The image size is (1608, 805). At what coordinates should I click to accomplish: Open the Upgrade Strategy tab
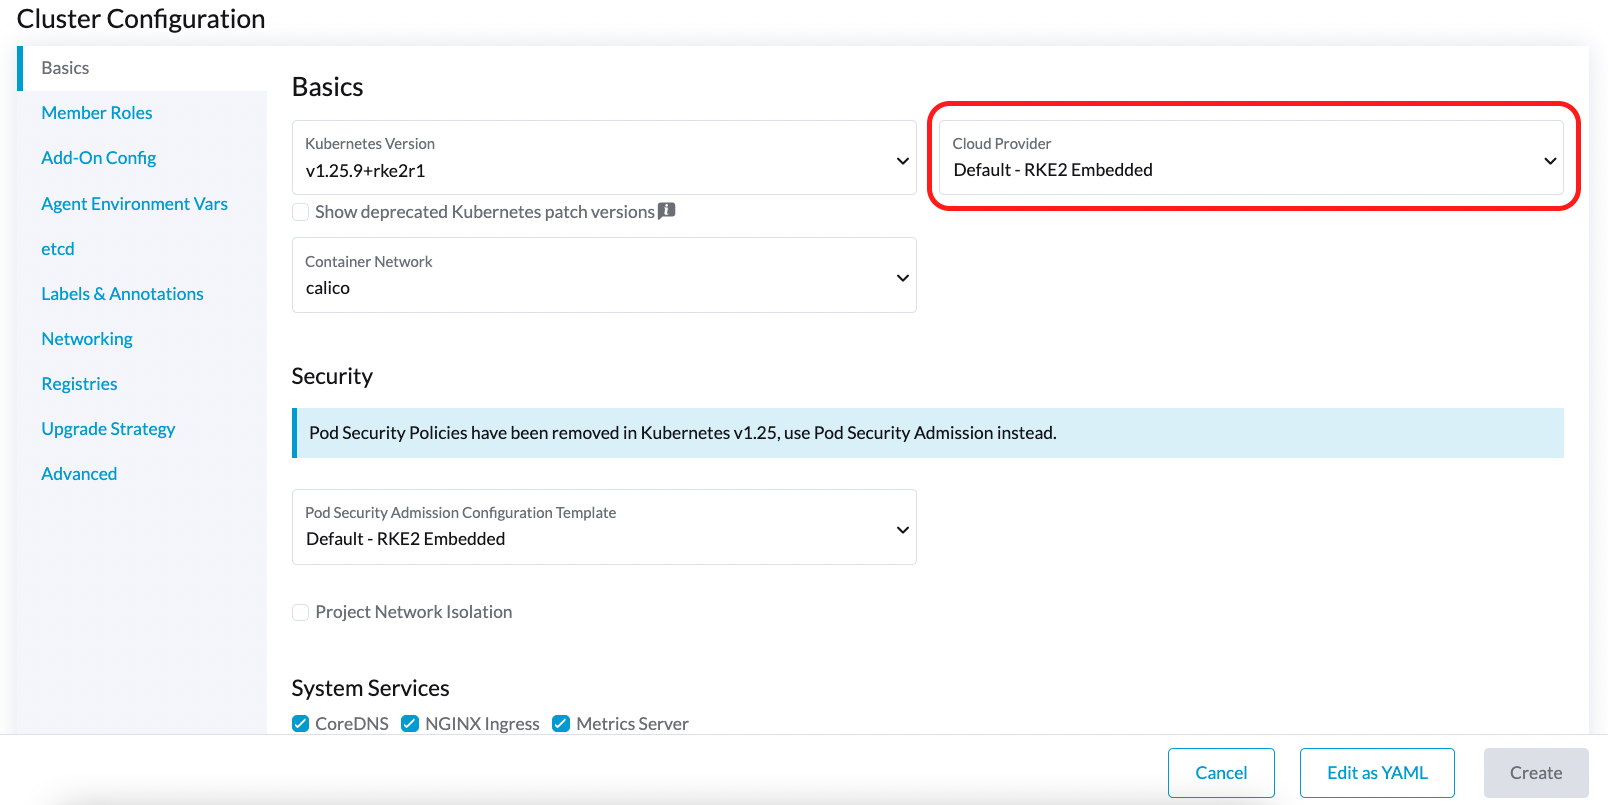(108, 429)
